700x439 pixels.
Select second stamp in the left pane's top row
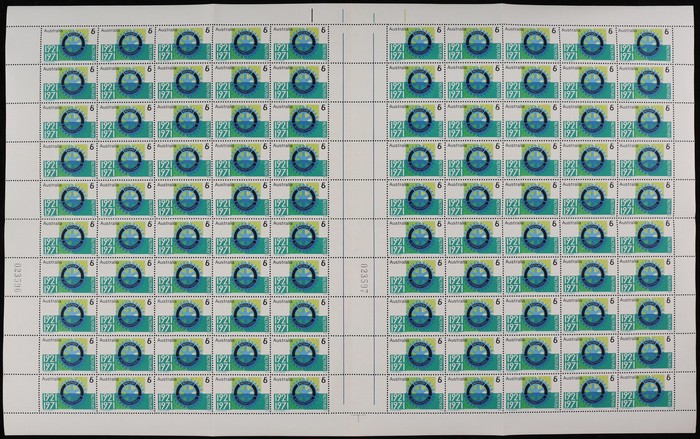(x=125, y=46)
